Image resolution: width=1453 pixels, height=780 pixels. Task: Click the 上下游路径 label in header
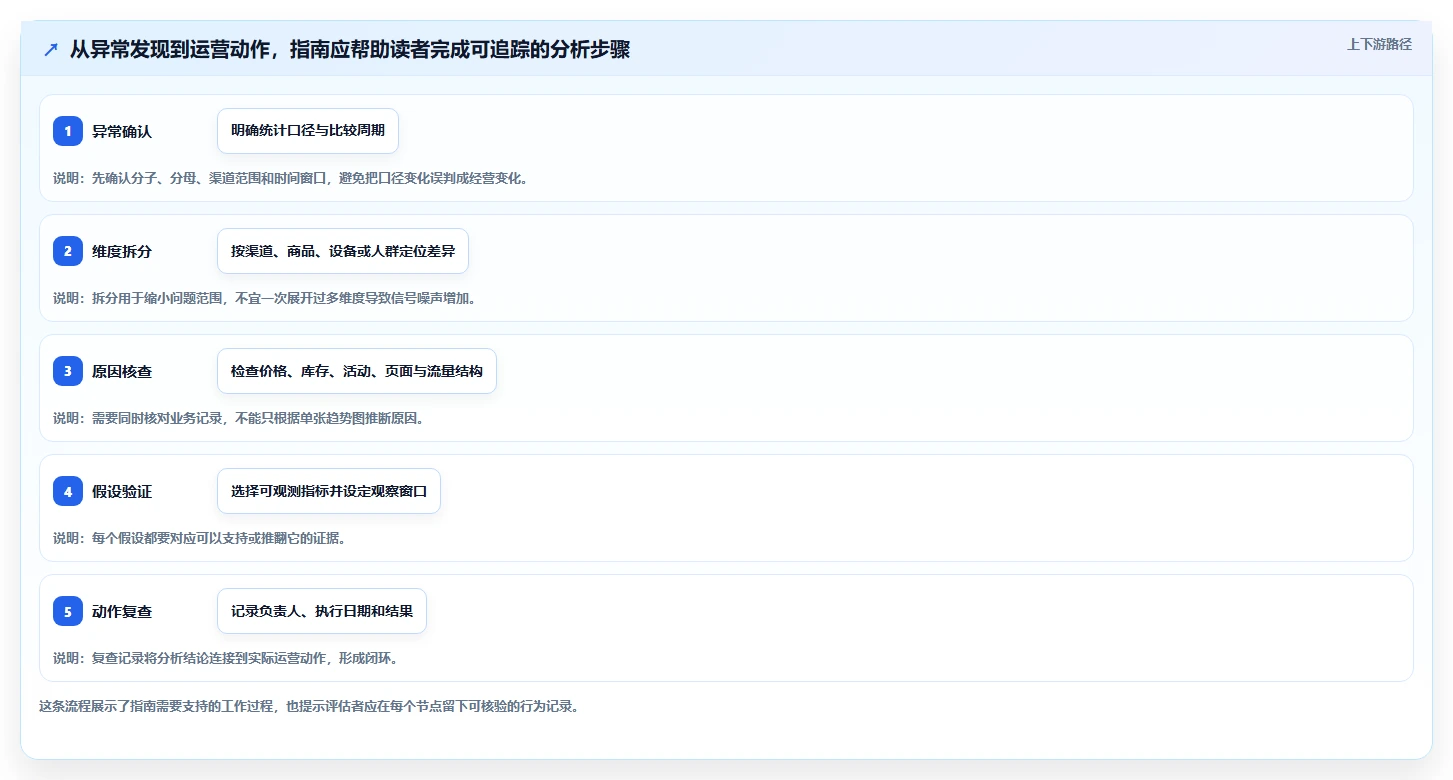point(1379,44)
